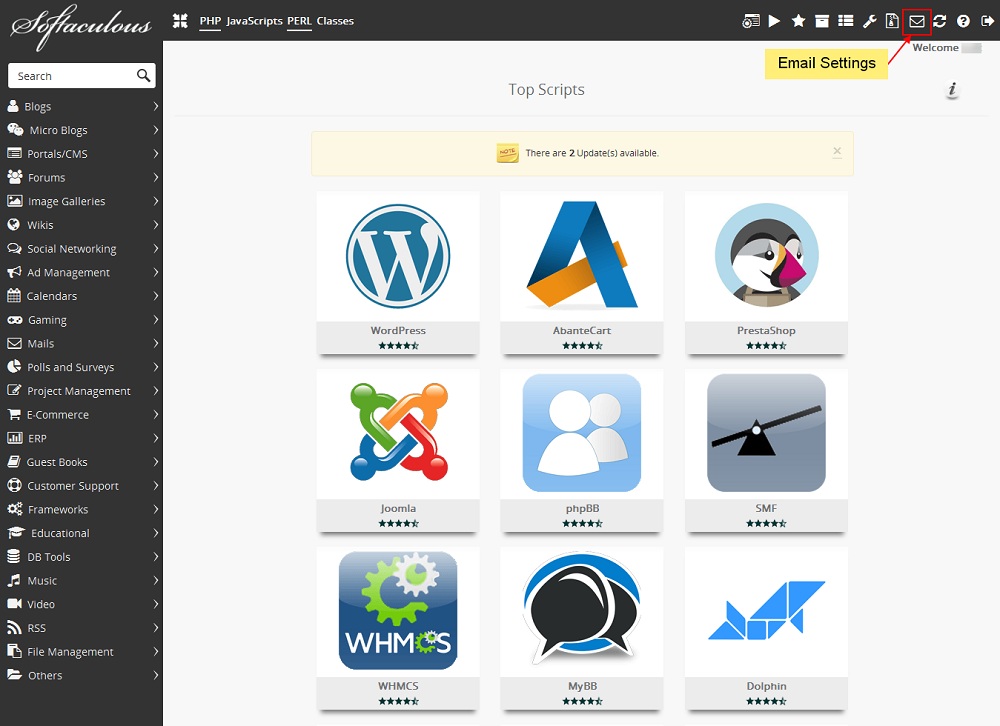Click the Polls and Surveys pie chart icon
1000x726 pixels.
(14, 366)
